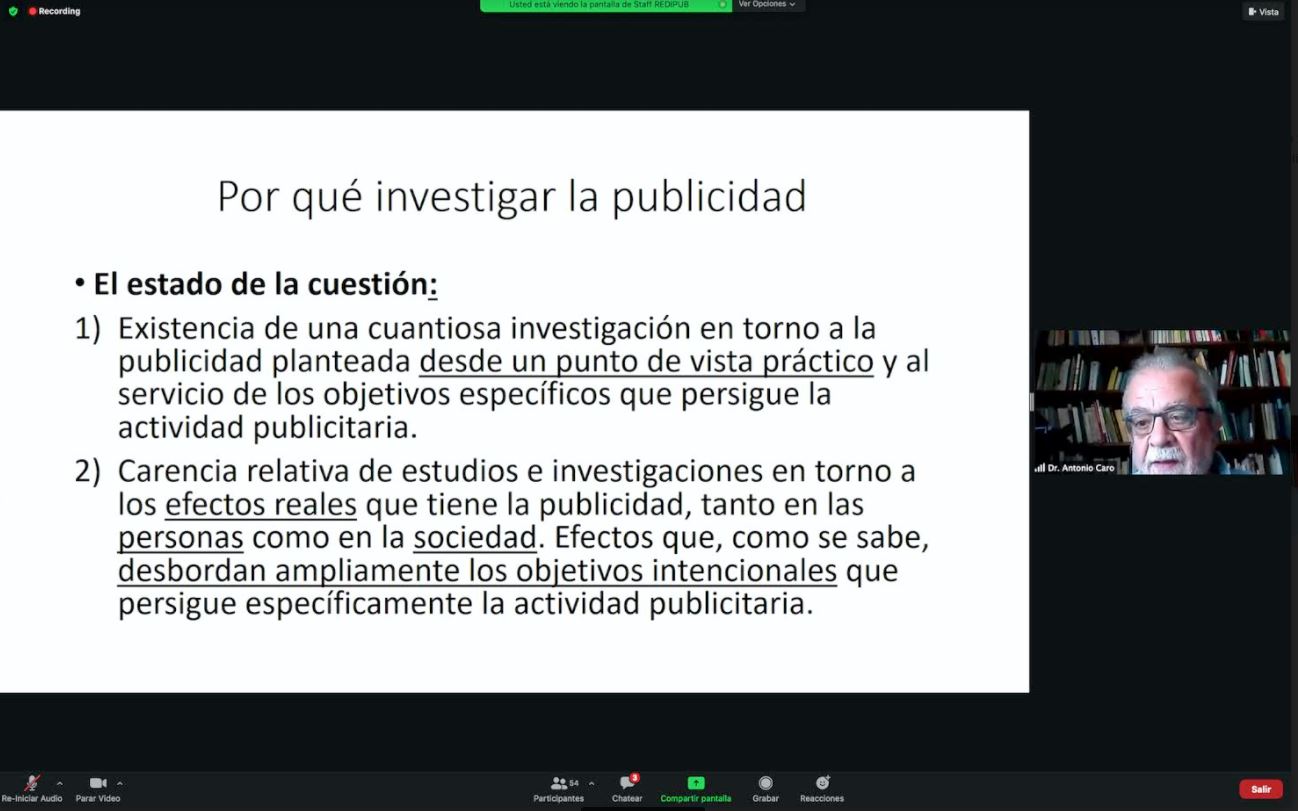Open the Ver Opciones menu
Screen dimensions: 1298x811
(x=767, y=5)
